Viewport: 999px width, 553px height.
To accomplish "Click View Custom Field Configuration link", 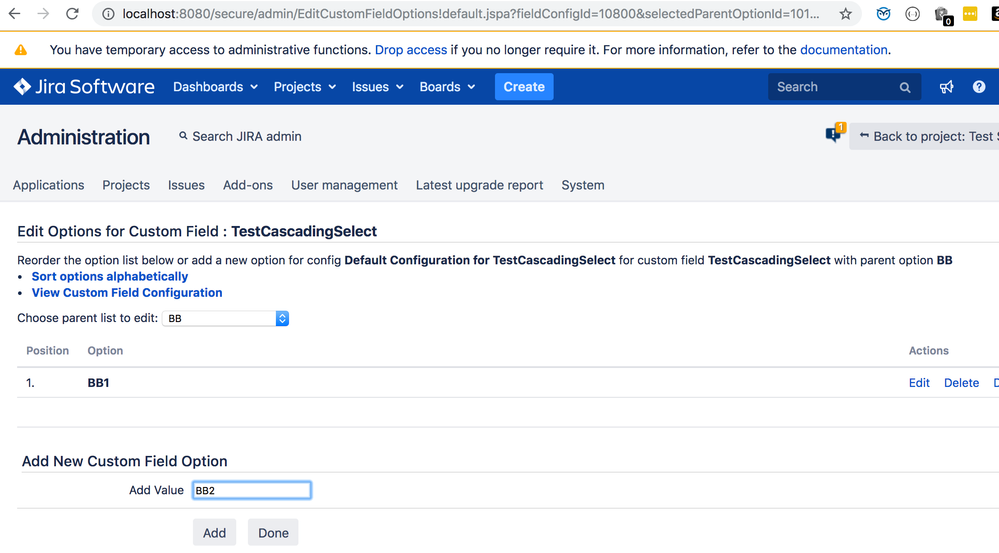I will click(127, 292).
